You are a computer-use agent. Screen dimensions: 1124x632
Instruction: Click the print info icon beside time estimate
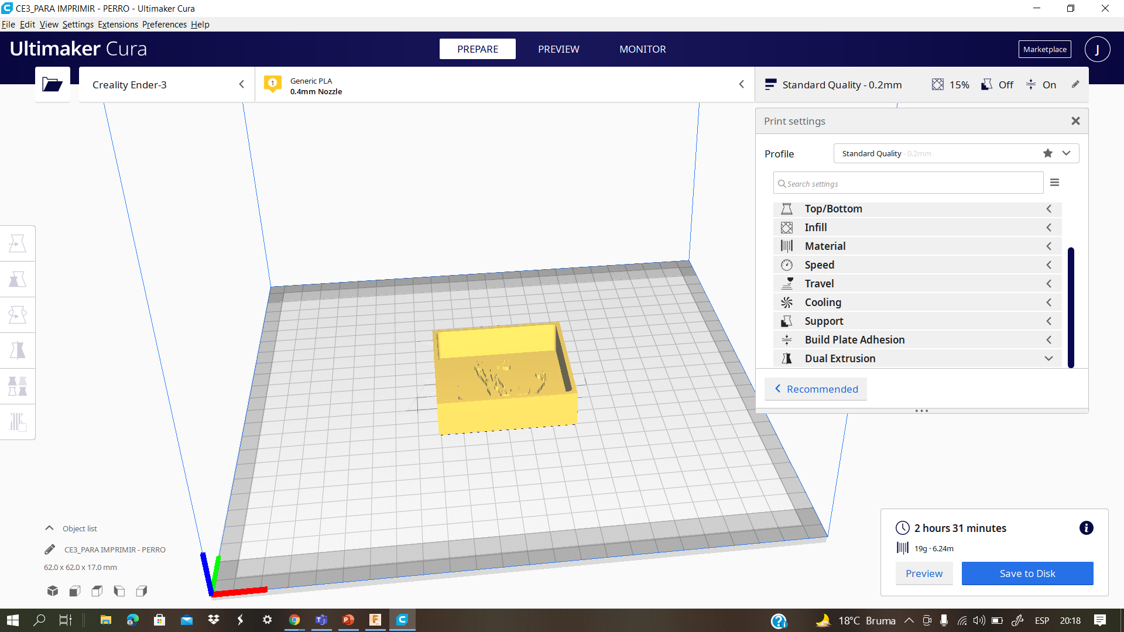coord(1086,528)
